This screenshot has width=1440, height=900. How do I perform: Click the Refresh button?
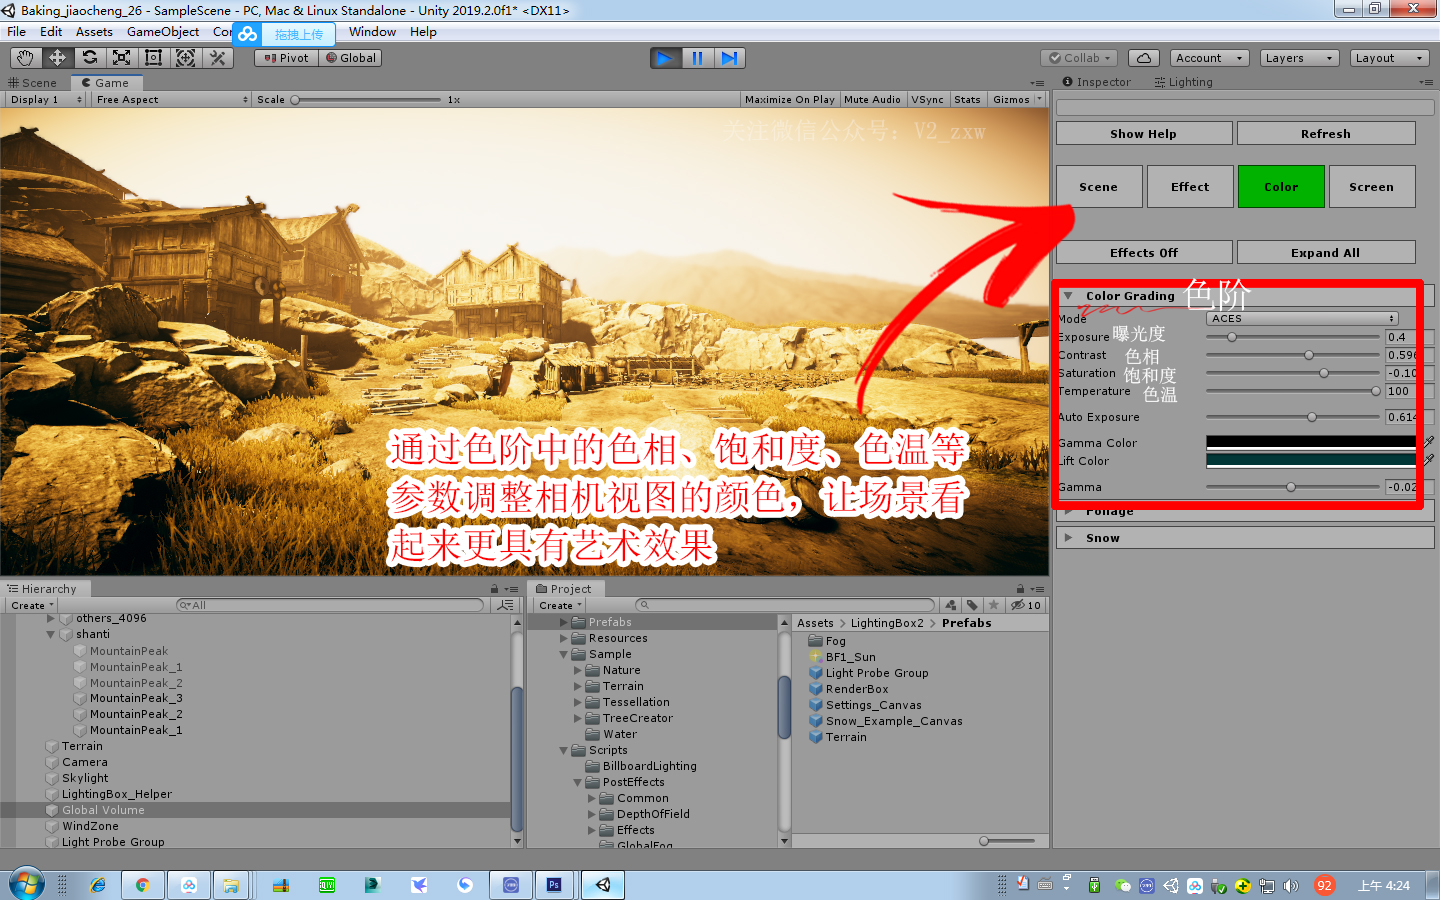(1326, 133)
